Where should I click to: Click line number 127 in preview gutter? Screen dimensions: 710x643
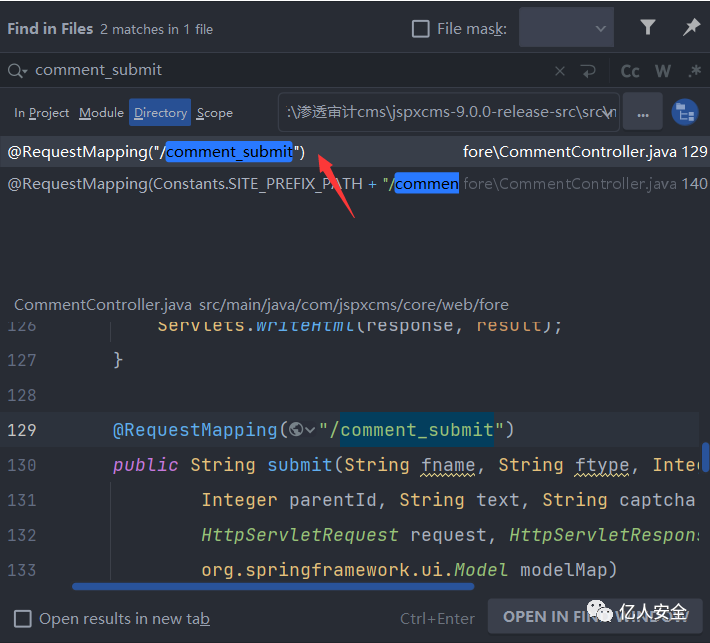pyautogui.click(x=21, y=360)
